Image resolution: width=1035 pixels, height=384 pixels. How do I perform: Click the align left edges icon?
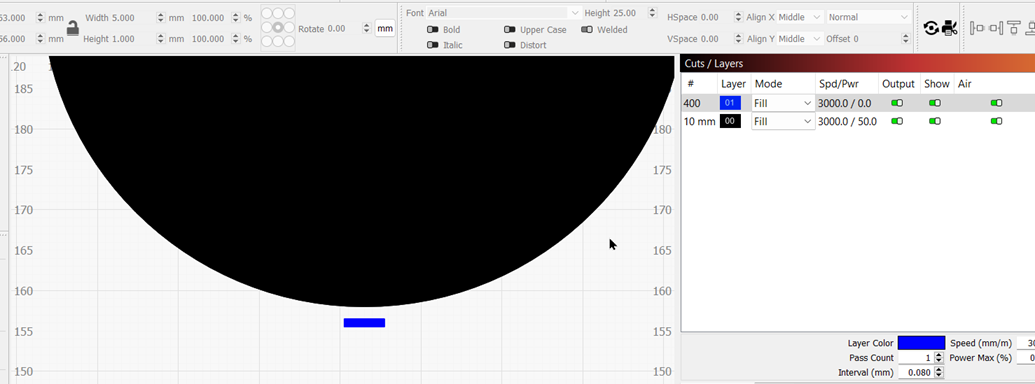pos(977,28)
